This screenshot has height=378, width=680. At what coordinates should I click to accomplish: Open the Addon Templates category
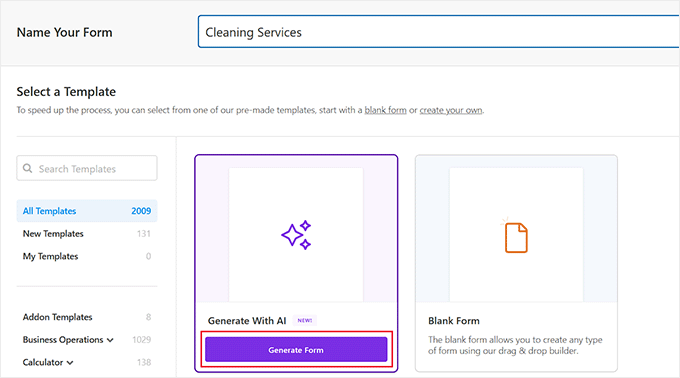coord(87,317)
